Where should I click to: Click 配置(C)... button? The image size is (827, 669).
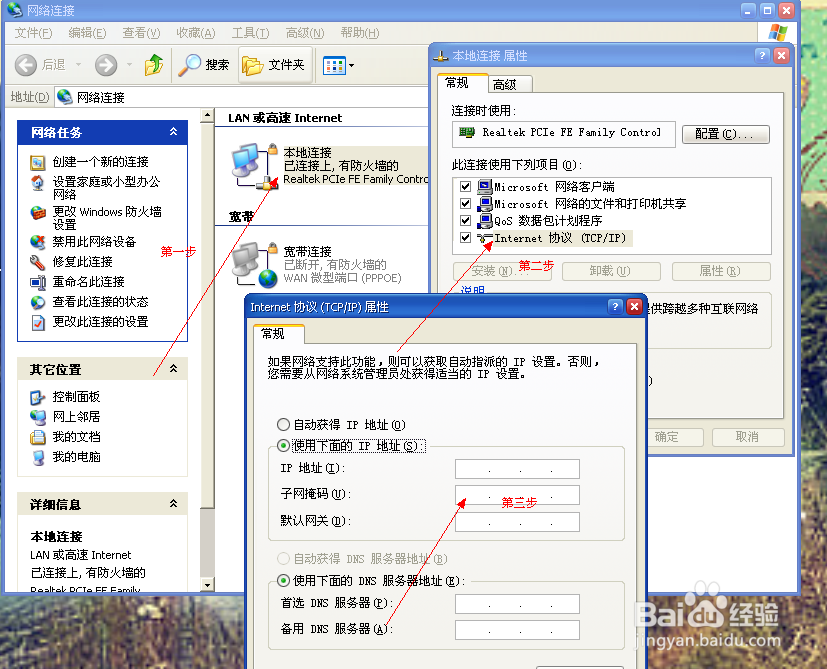coord(725,134)
